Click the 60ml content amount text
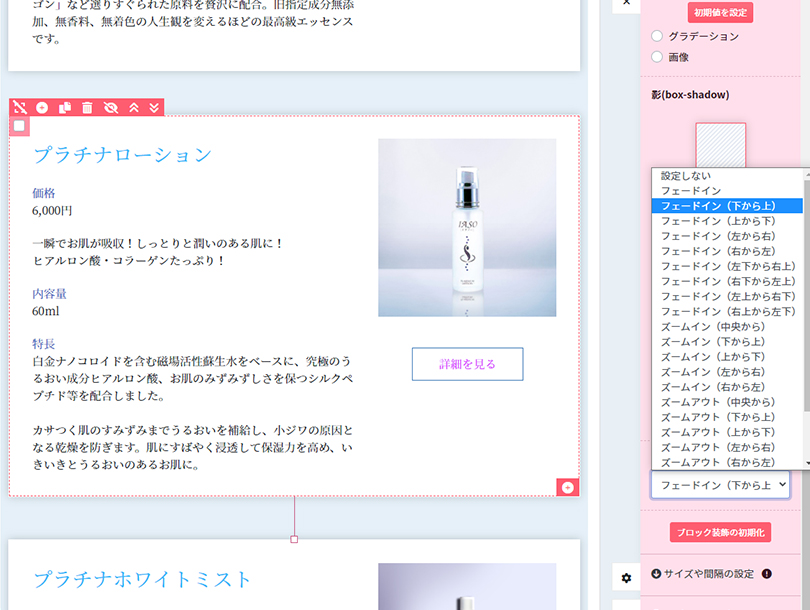810x610 pixels. [x=45, y=311]
